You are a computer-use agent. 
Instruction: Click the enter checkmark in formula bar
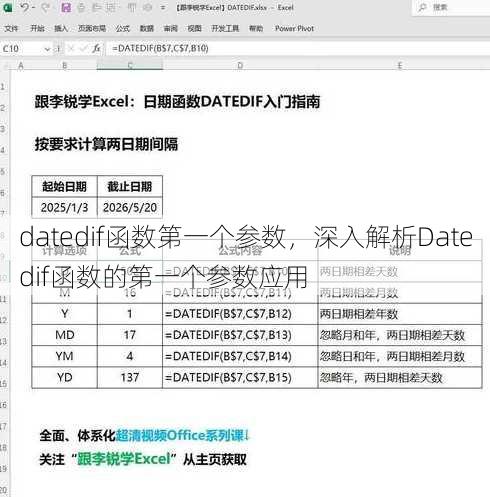click(83, 49)
